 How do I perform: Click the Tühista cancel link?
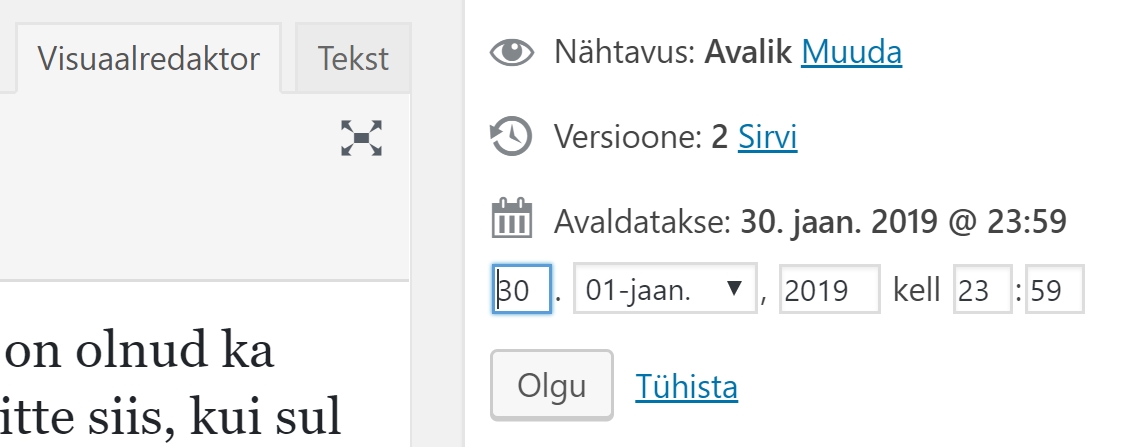pos(686,387)
